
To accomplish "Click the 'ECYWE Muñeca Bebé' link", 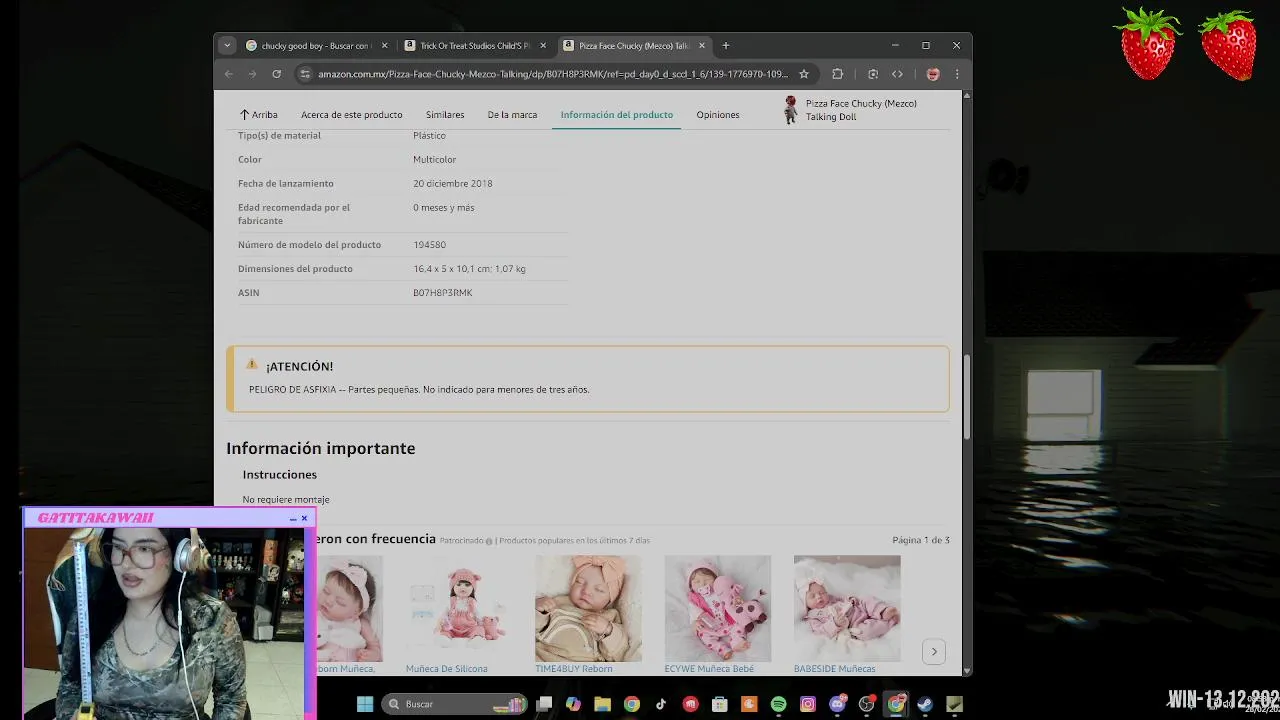I will point(709,669).
